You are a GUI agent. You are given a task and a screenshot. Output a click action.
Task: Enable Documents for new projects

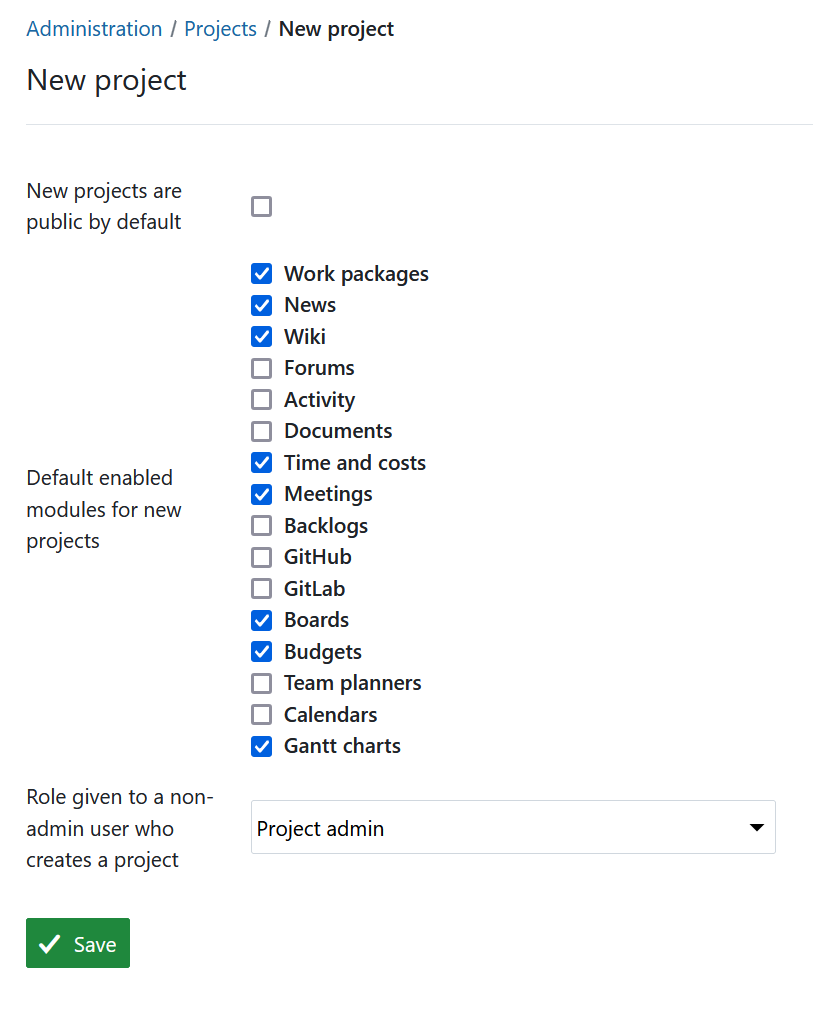[x=261, y=431]
